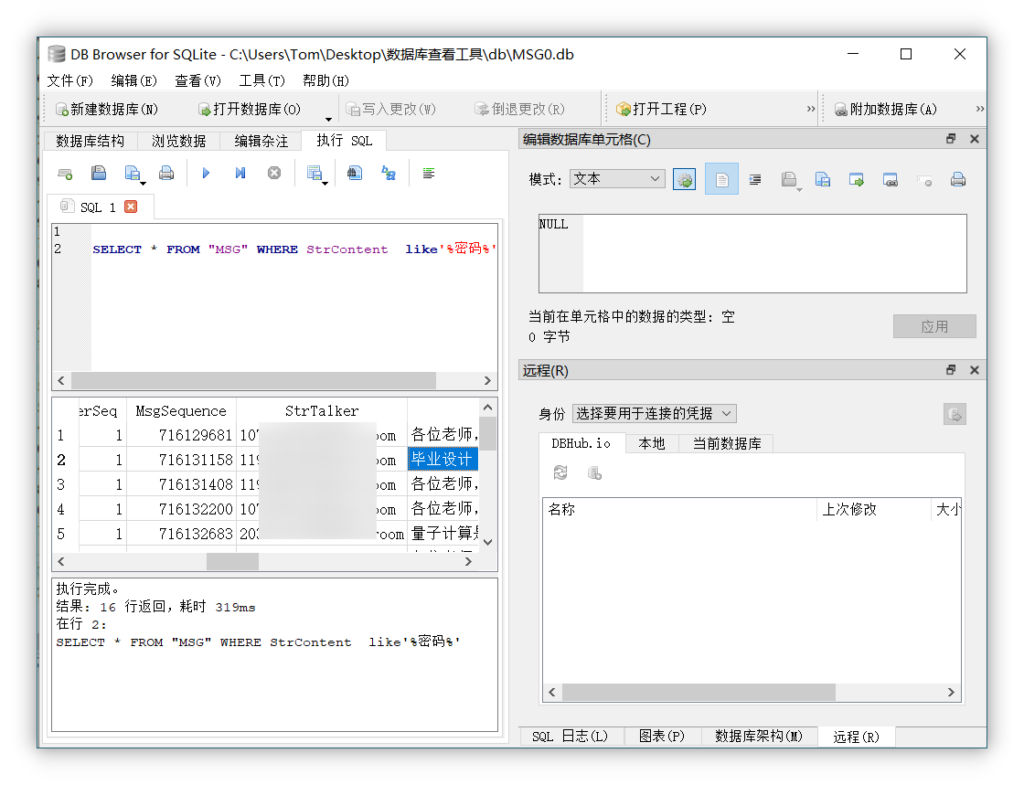This screenshot has height=785, width=1024.
Task: Click the save SQL file icon
Action: pyautogui.click(x=132, y=173)
